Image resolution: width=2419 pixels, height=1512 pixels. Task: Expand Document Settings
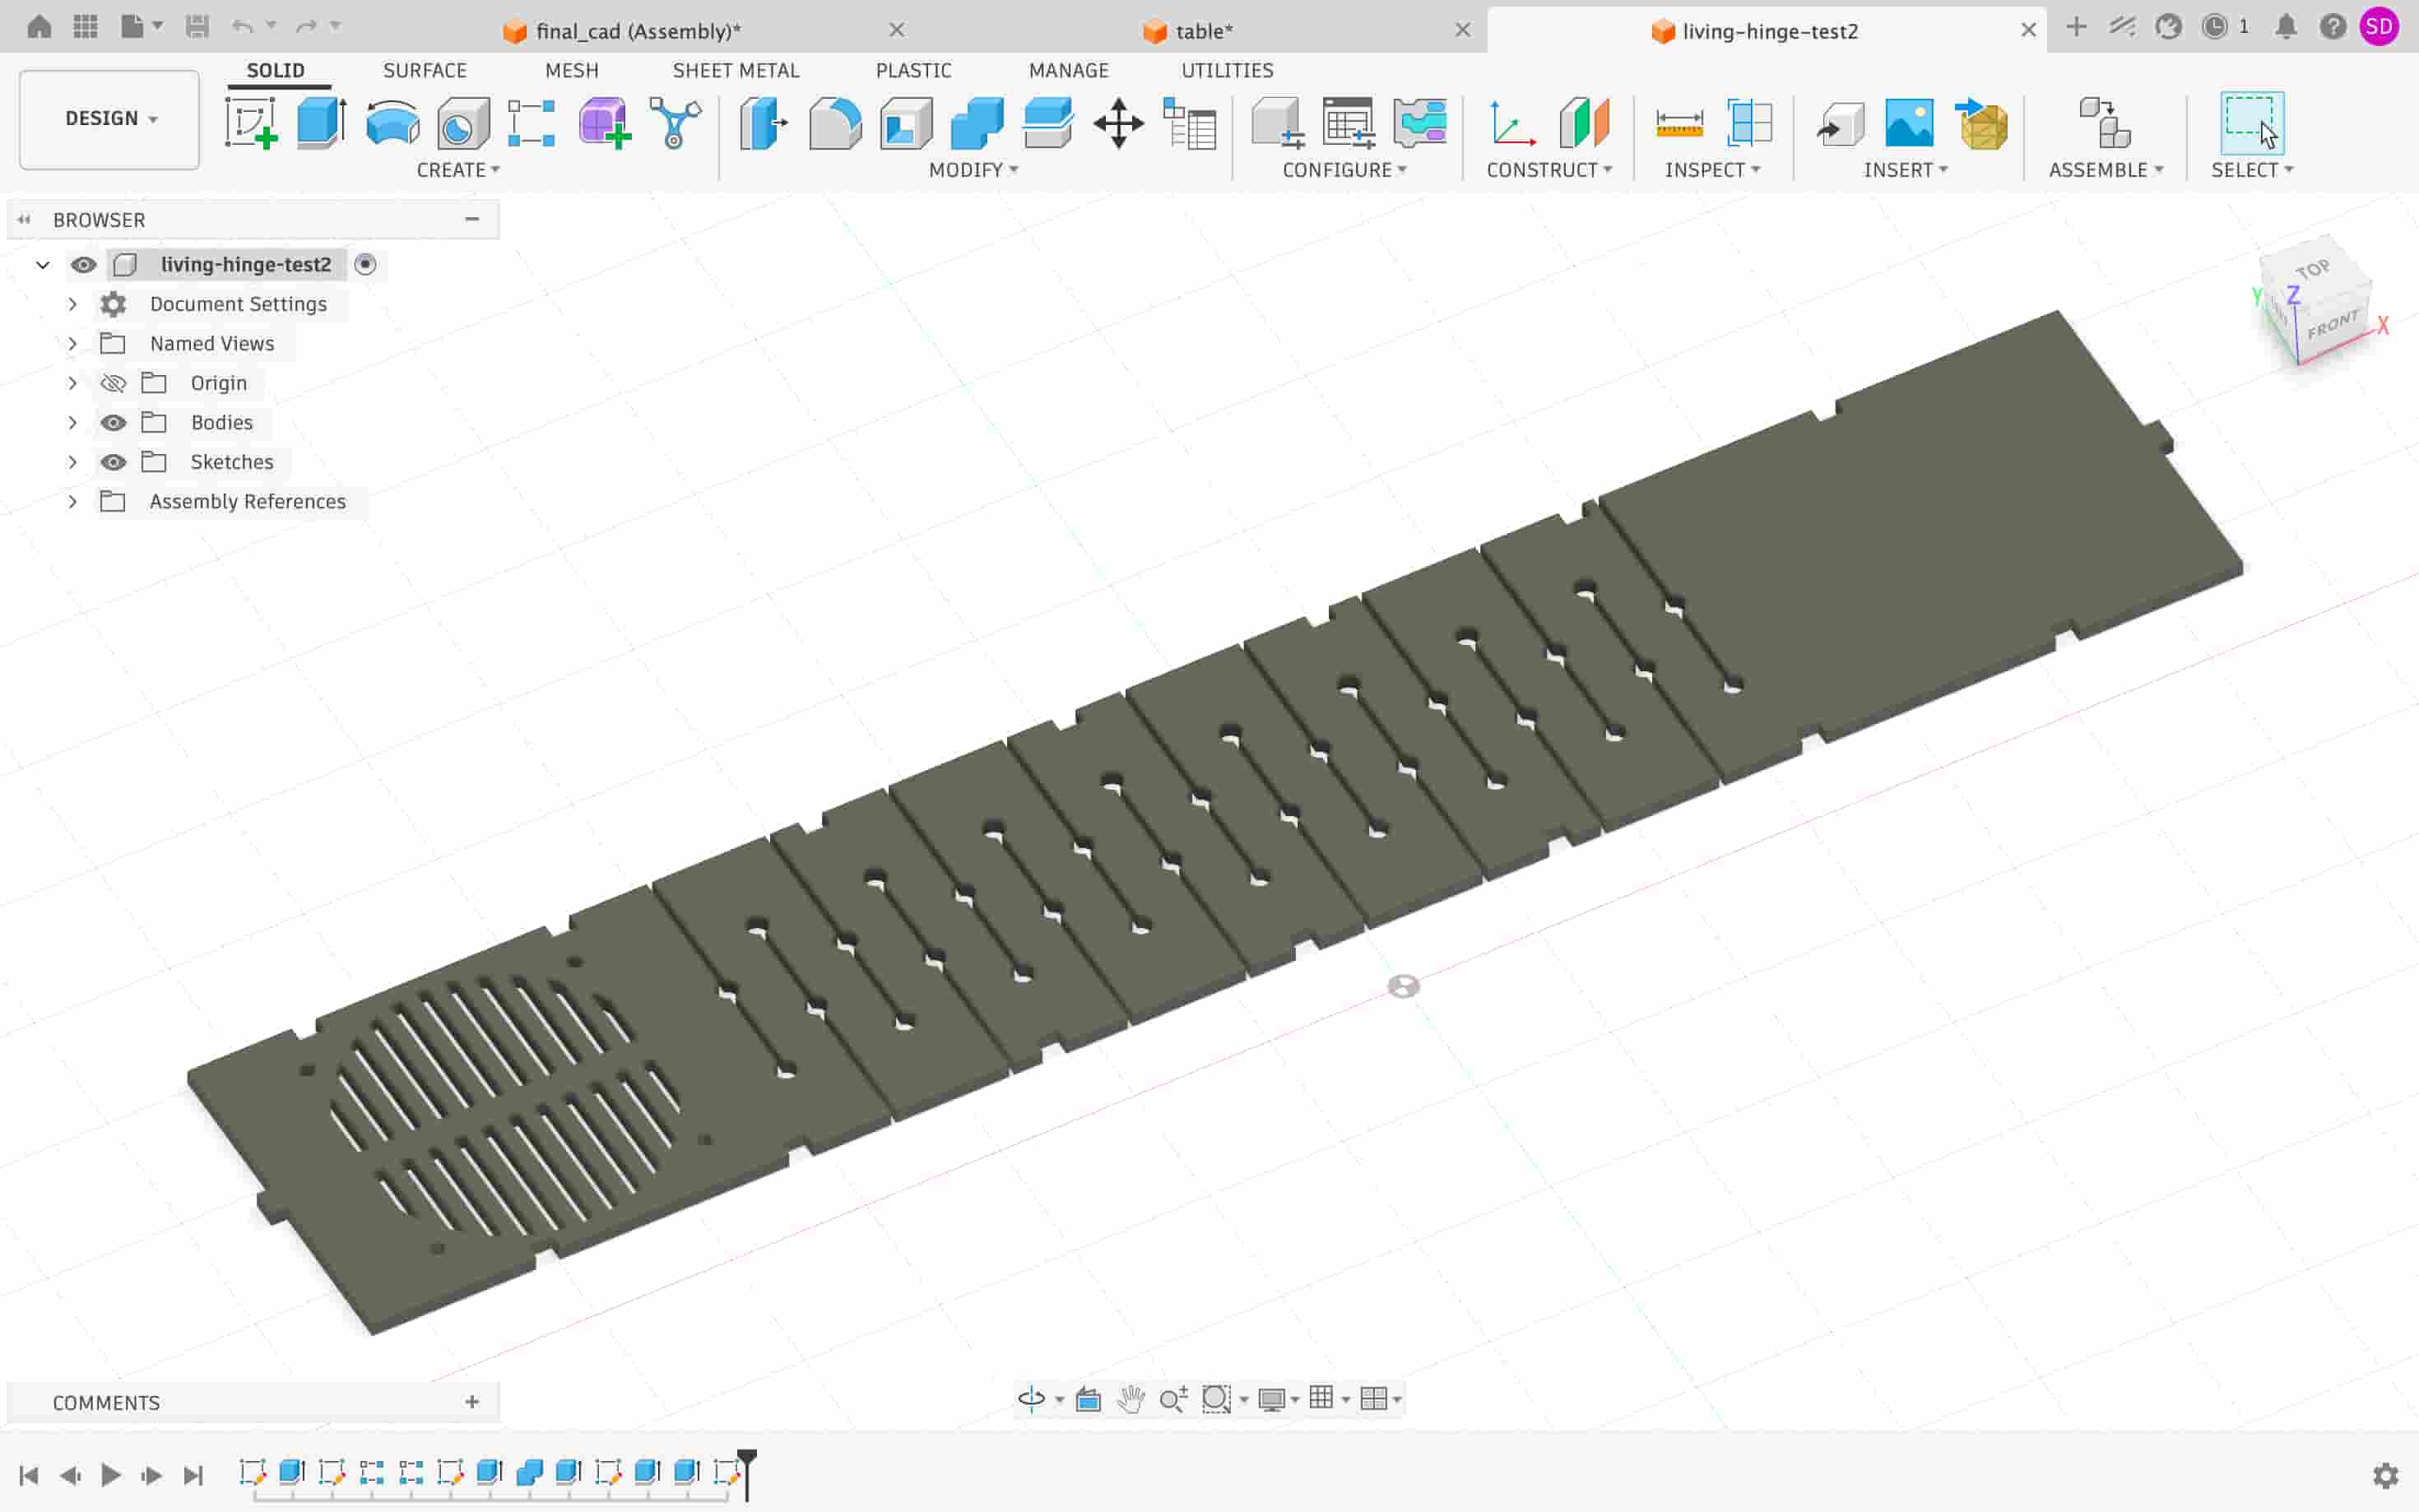72,304
